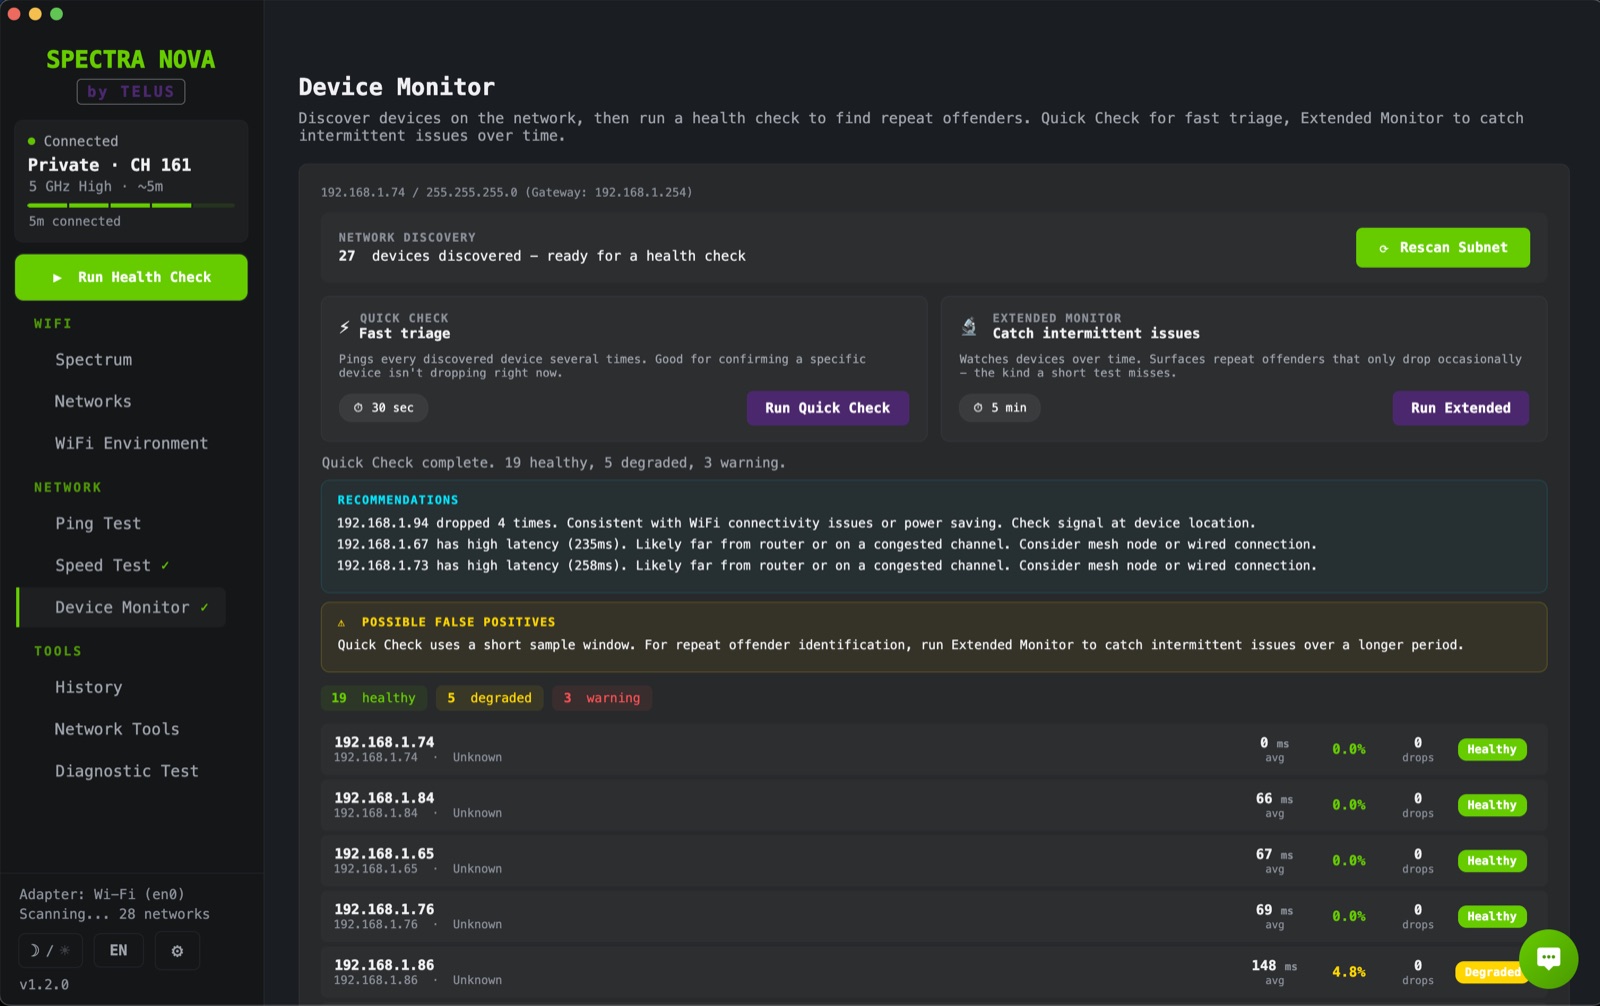Select Device Monitor in sidebar
The width and height of the screenshot is (1600, 1006).
(122, 607)
